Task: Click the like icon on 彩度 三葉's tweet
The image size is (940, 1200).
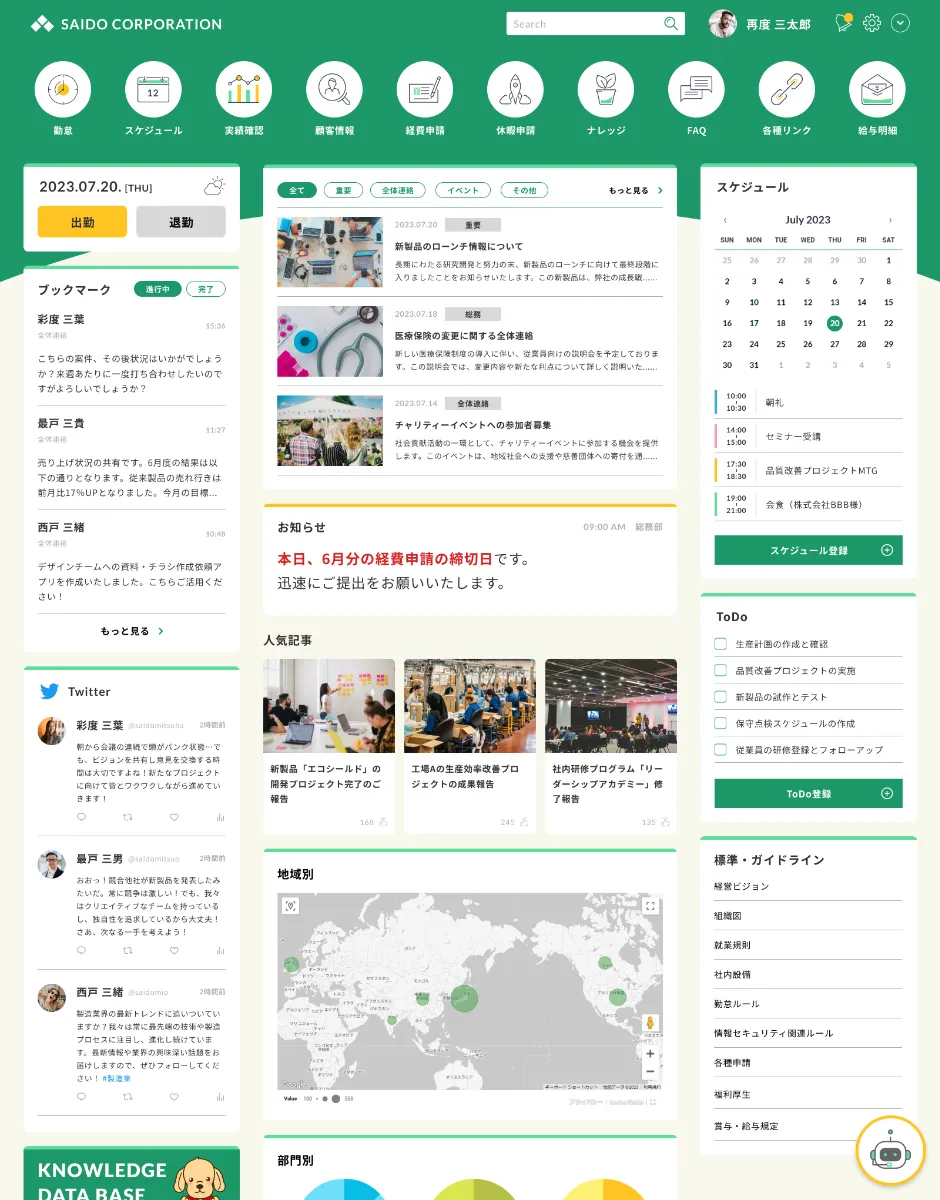Action: (174, 817)
